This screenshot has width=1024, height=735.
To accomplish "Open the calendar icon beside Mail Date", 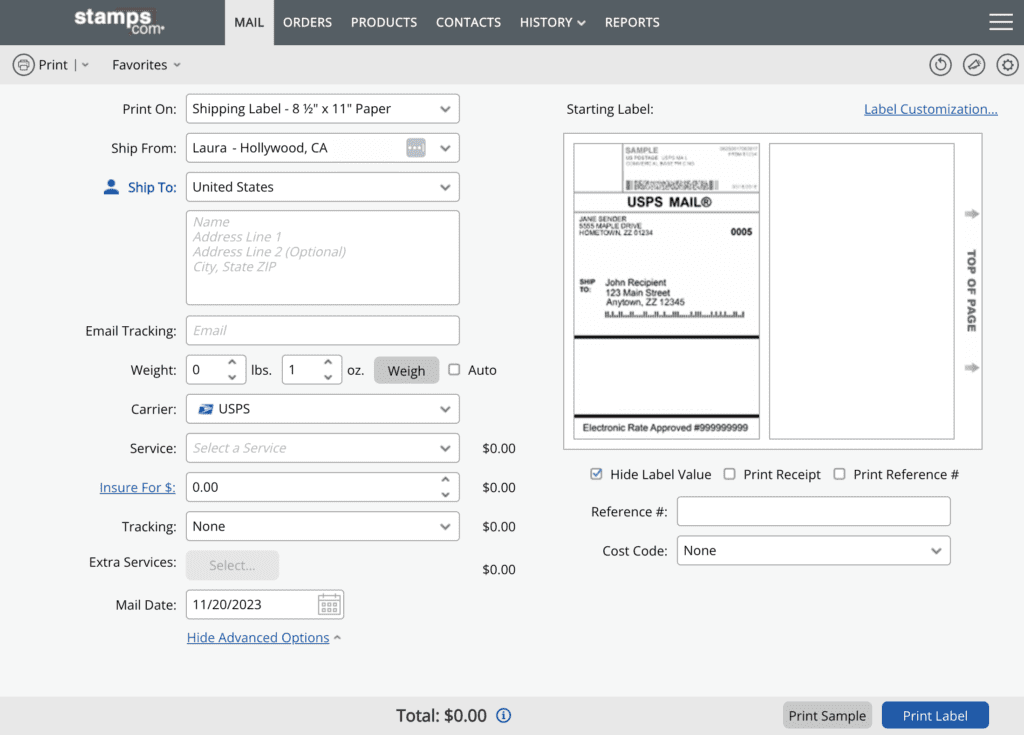I will coord(330,604).
